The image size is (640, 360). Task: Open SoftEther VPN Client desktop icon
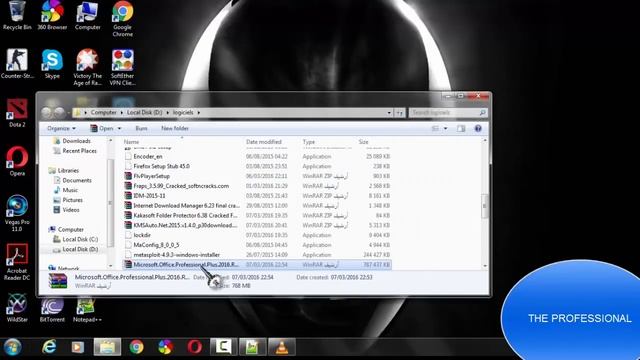click(122, 67)
